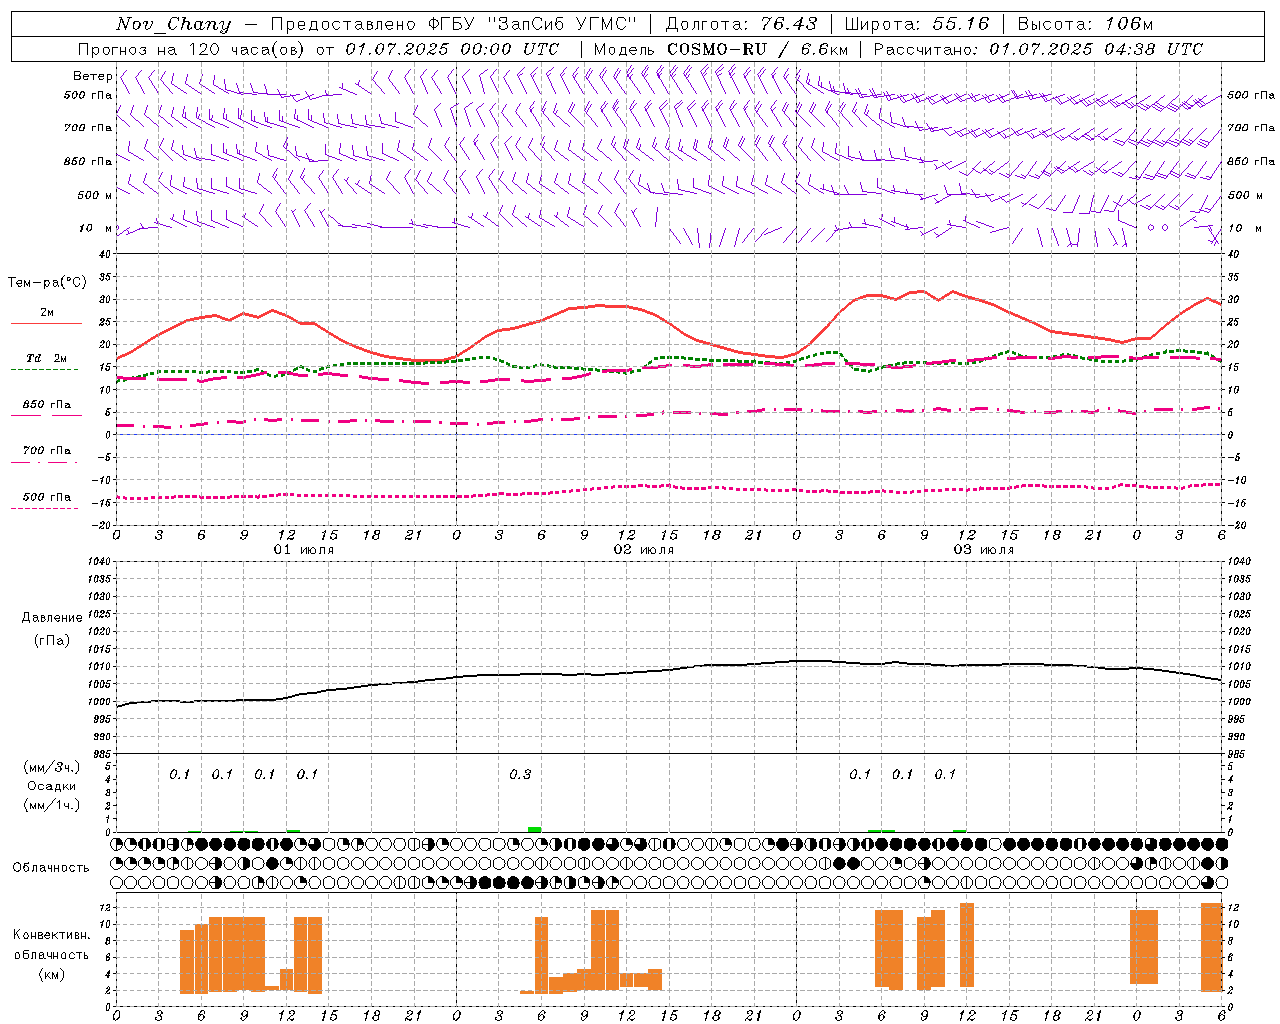This screenshot has width=1280, height=1024.
Task: Click the "500 гПа" dotted temperature legend line
Action: click(x=44, y=508)
